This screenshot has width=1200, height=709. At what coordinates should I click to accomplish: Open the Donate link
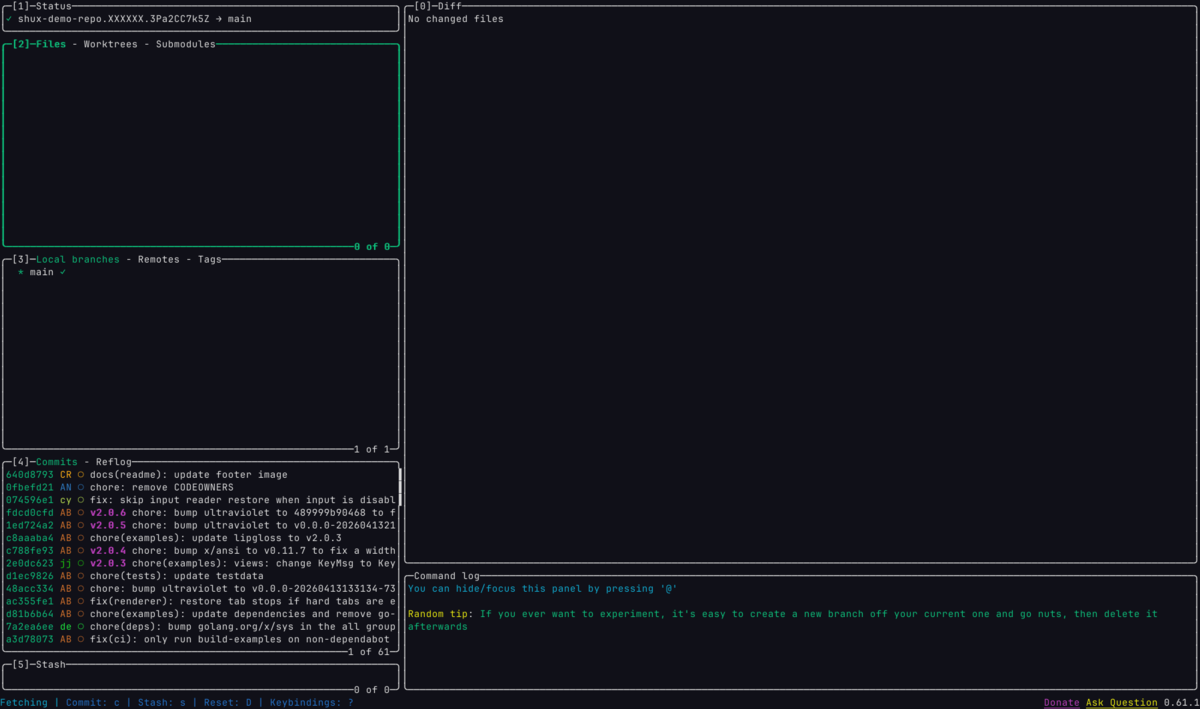(x=1062, y=703)
